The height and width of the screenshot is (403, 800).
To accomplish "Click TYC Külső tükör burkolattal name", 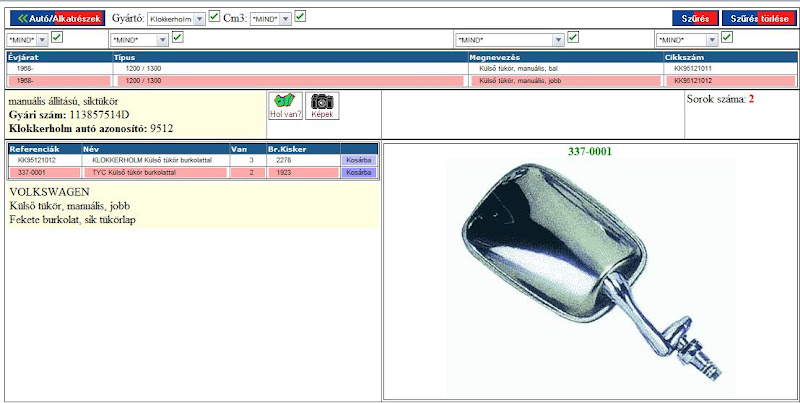I will pyautogui.click(x=134, y=173).
